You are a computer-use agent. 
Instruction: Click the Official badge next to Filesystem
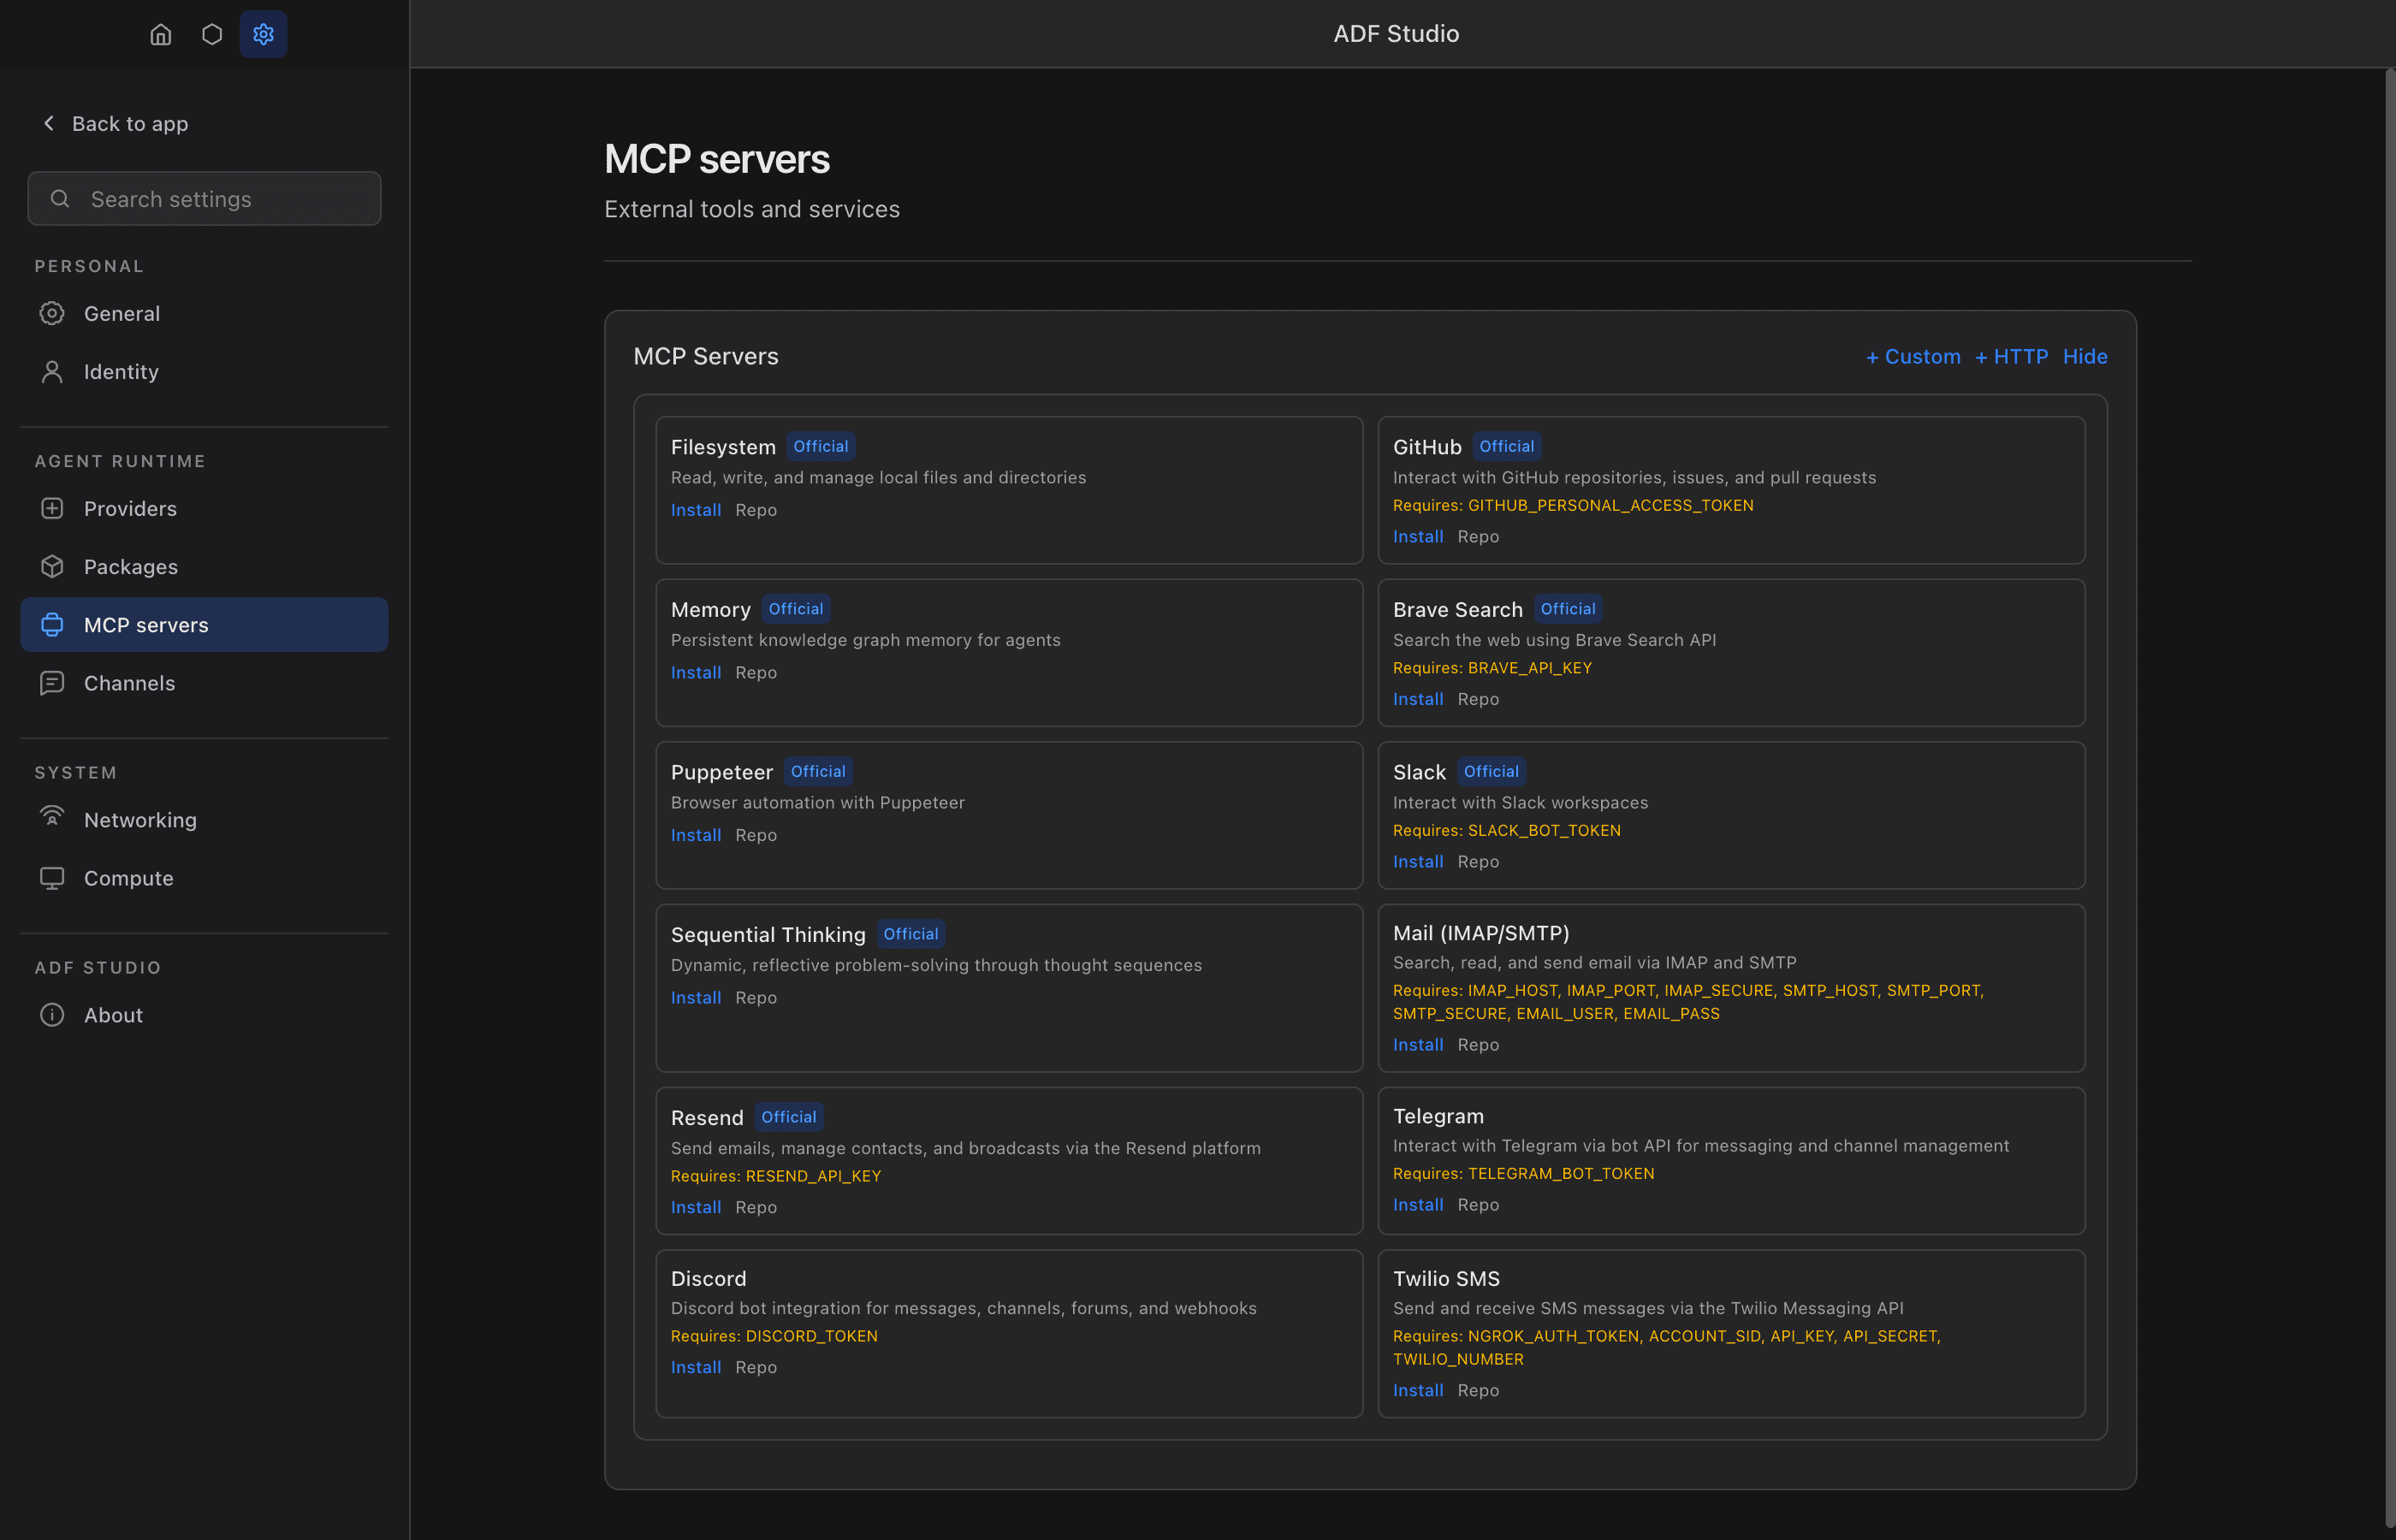pos(821,446)
